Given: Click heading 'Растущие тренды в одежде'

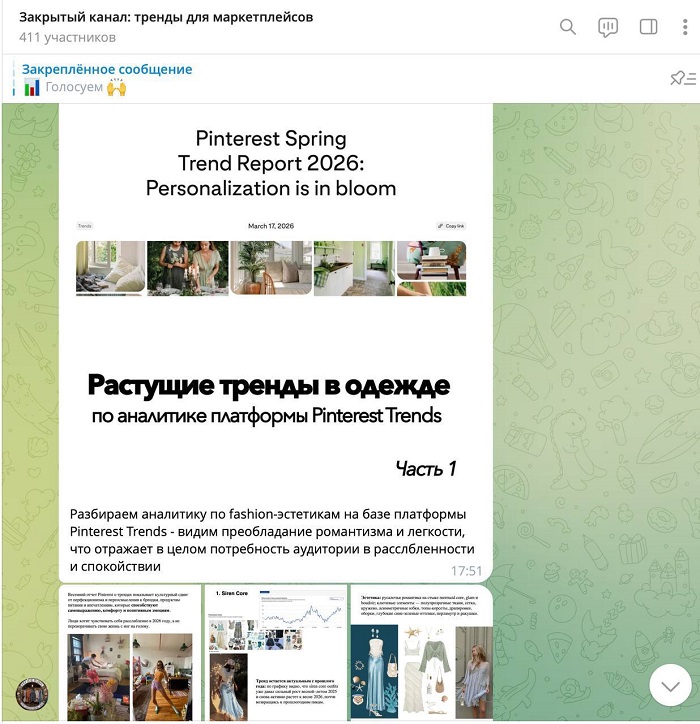Looking at the screenshot, I should 269,386.
